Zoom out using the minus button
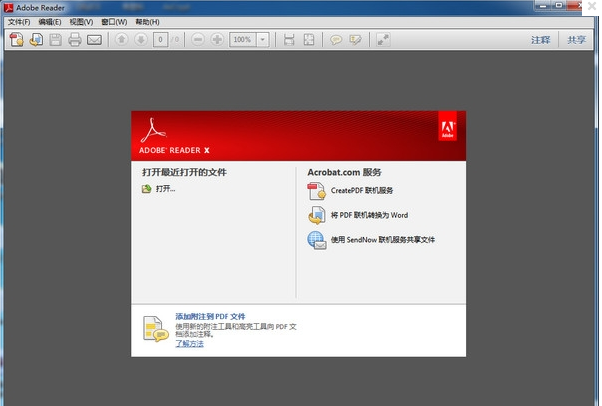Screen dimensions: 602x406 (x=198, y=39)
